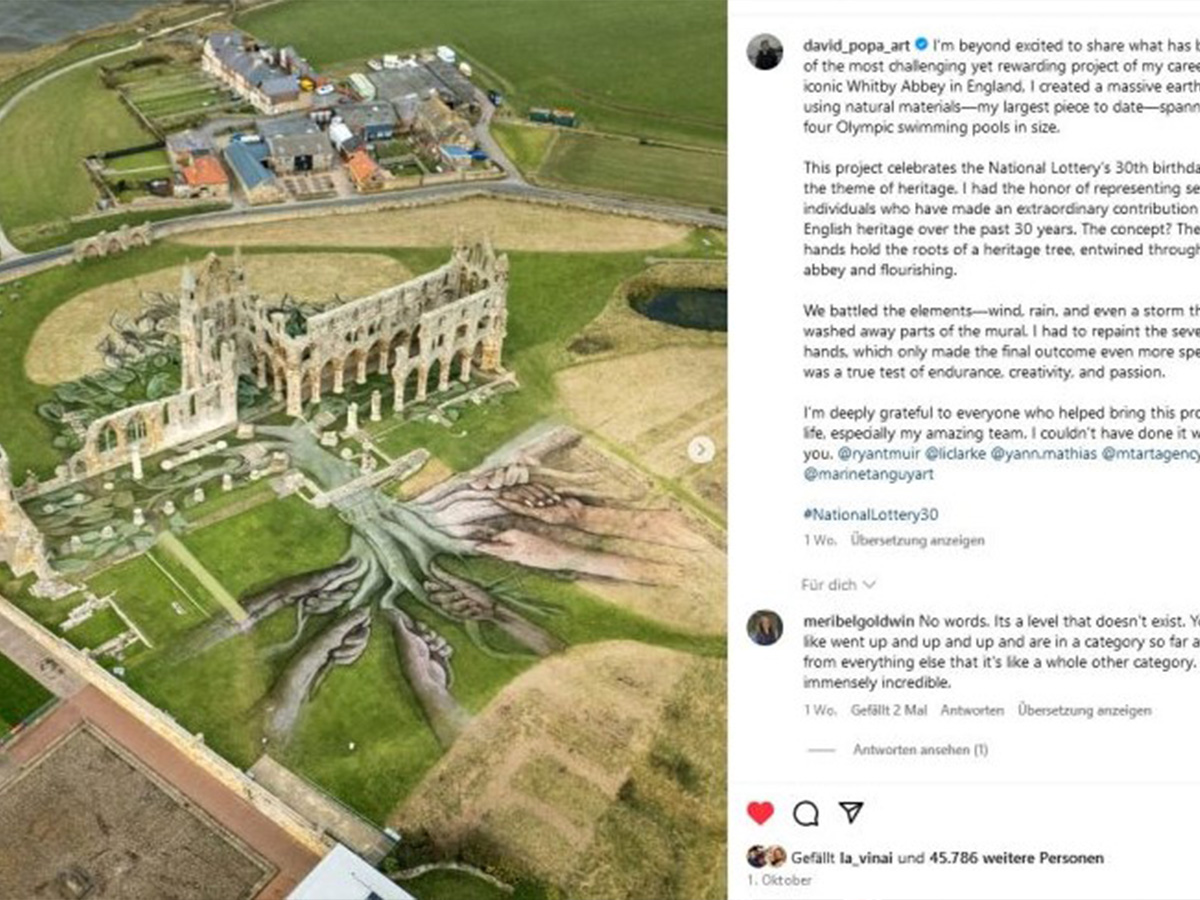
Task: Show caption translation with Übersetzung anzeigen
Action: (917, 540)
